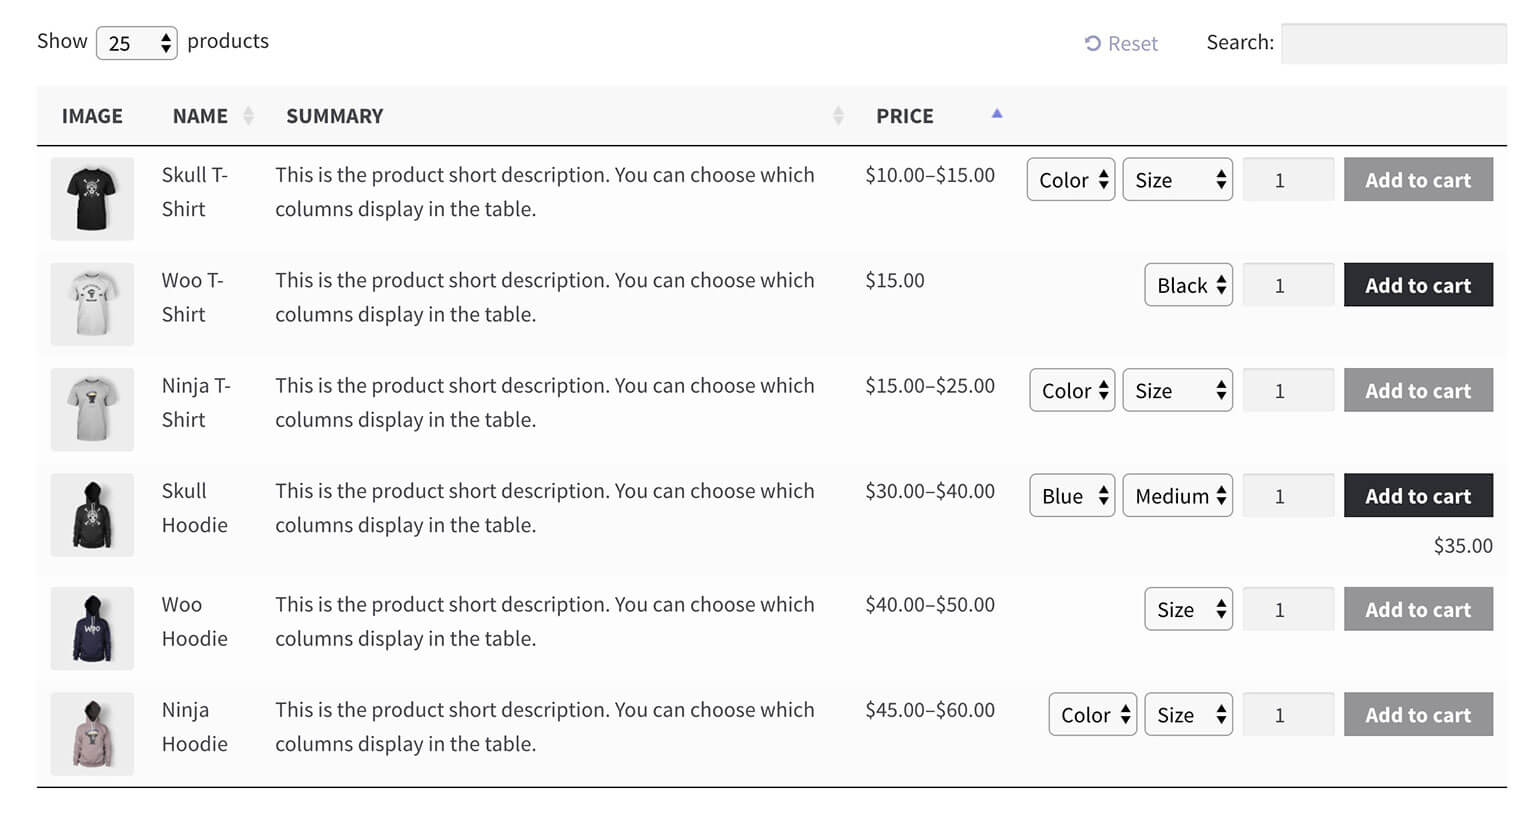Viewport: 1540px width, 814px height.
Task: Open Woo Hoodie product thumbnail
Action: 92,628
